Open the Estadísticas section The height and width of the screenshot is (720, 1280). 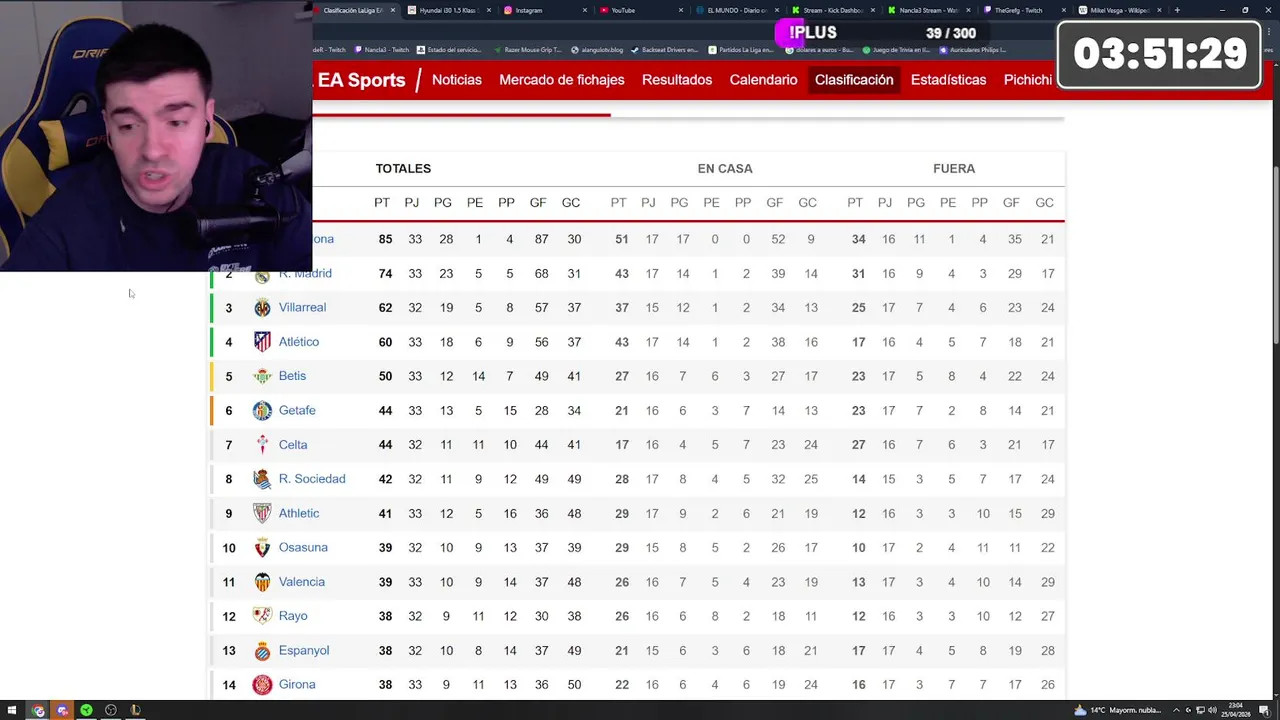(948, 80)
